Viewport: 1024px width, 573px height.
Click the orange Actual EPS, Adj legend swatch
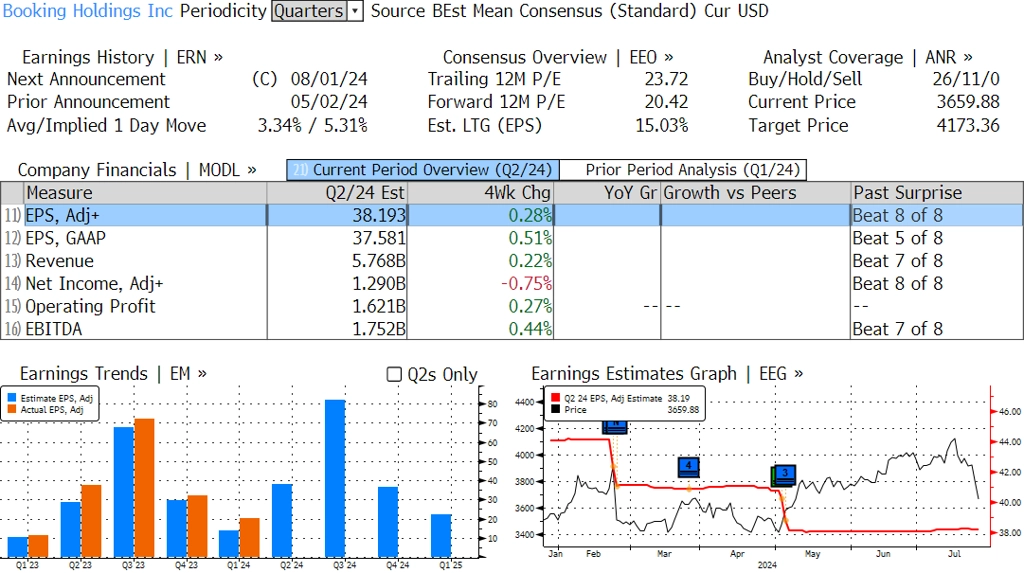tap(12, 410)
